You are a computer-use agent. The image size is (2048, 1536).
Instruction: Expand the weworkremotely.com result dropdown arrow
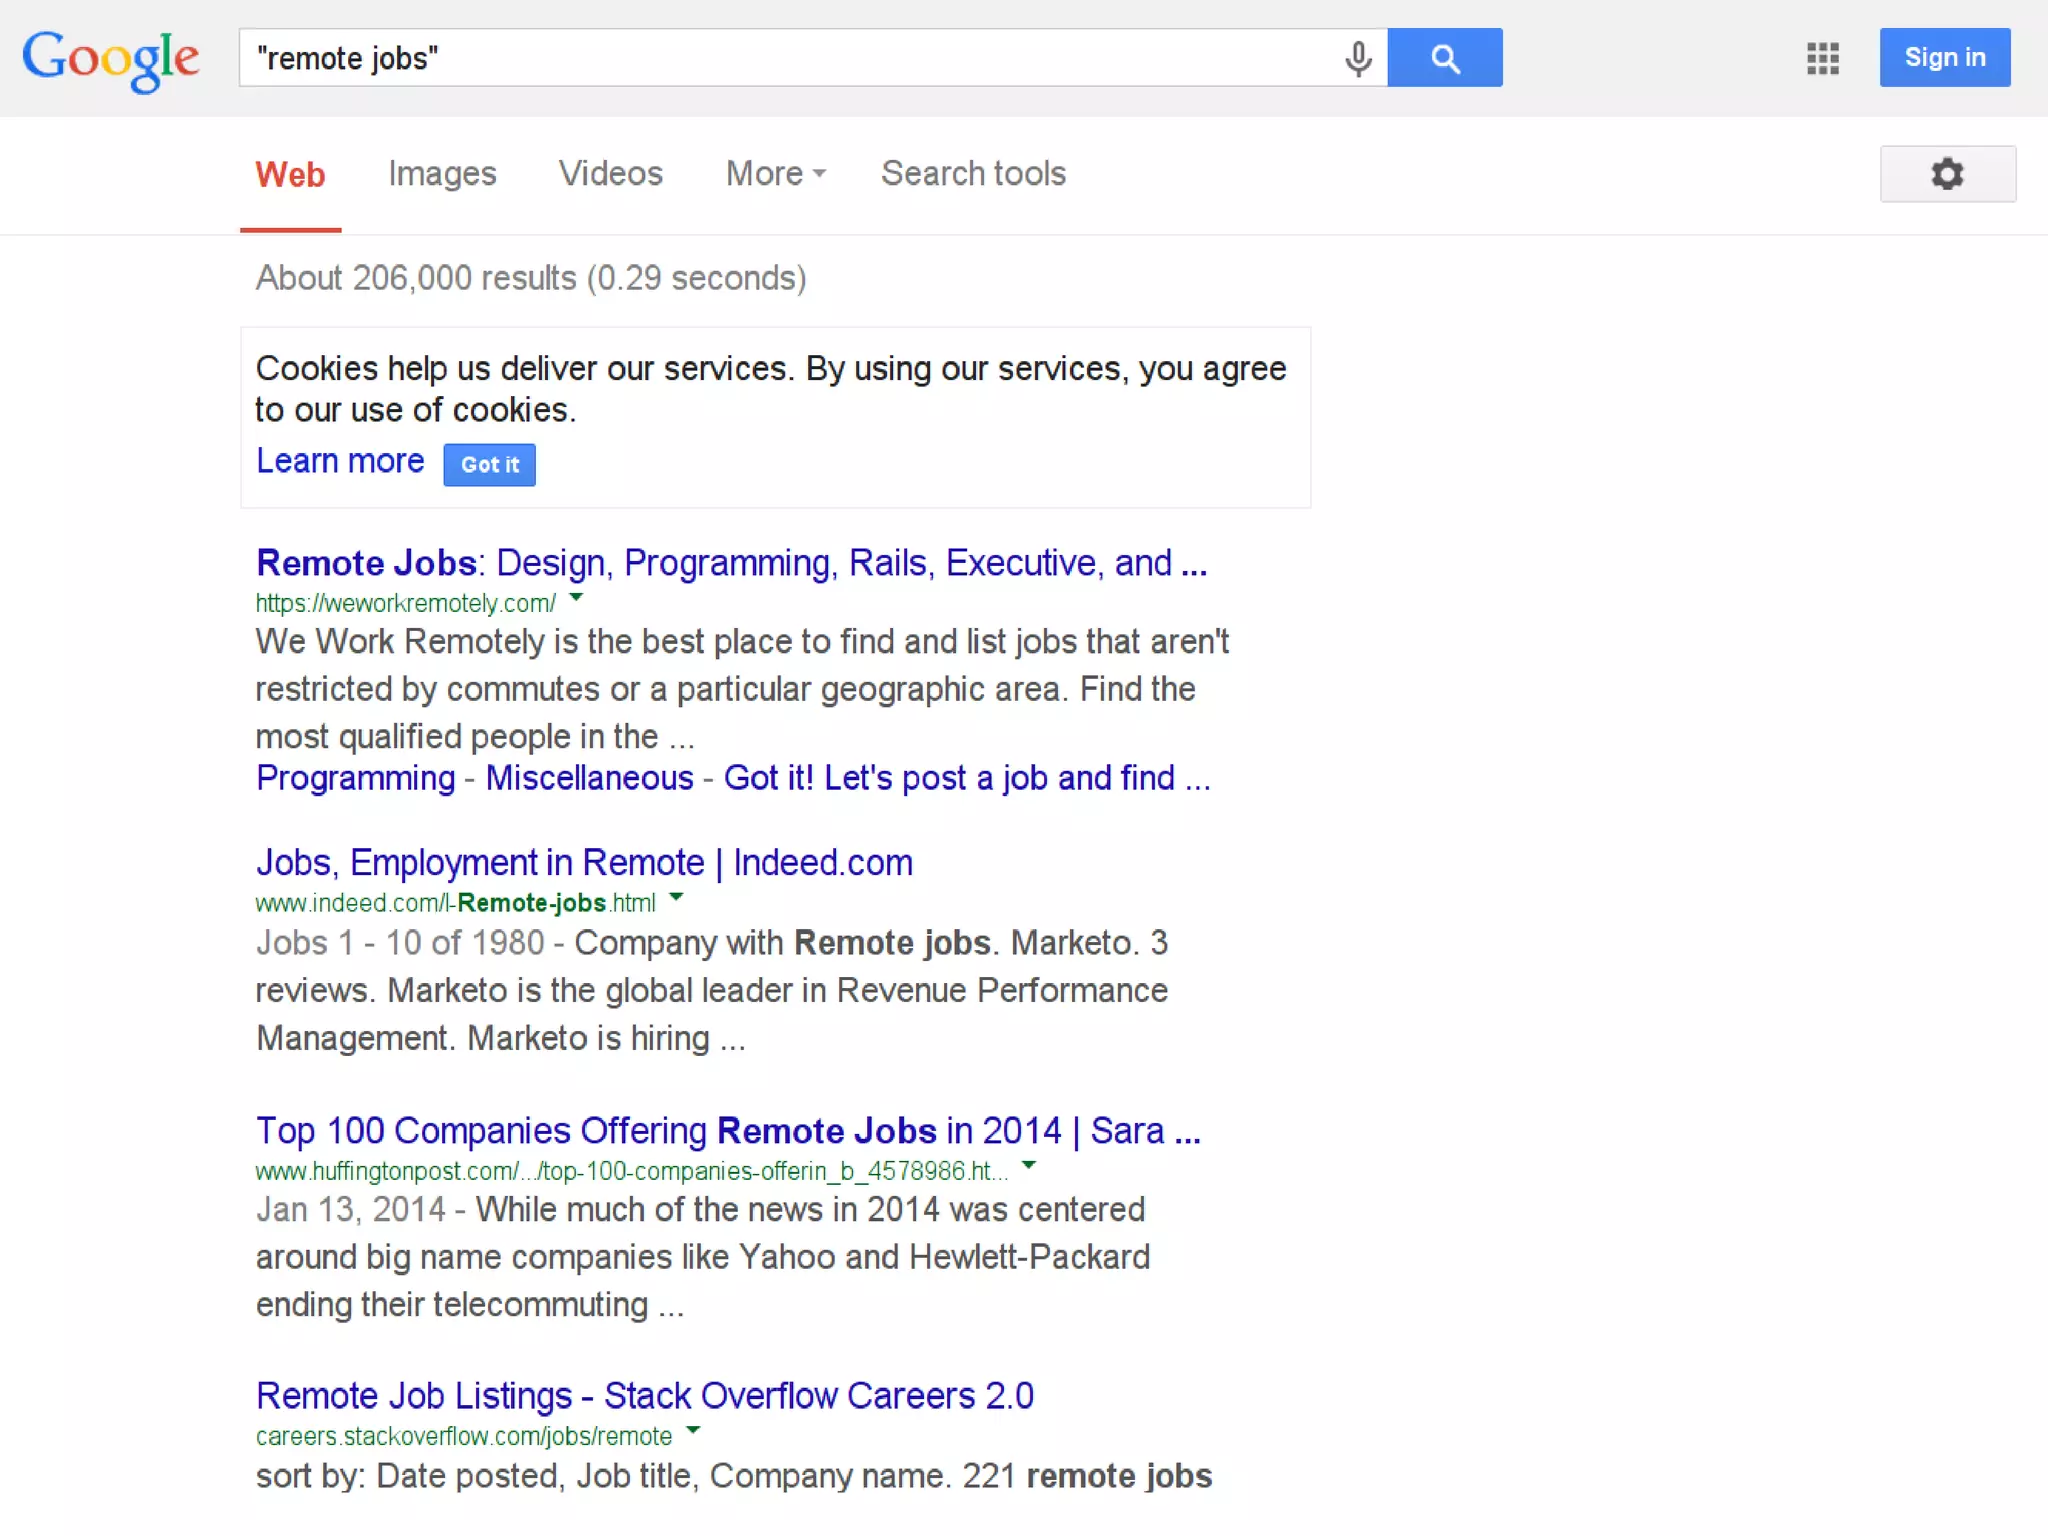(x=576, y=598)
